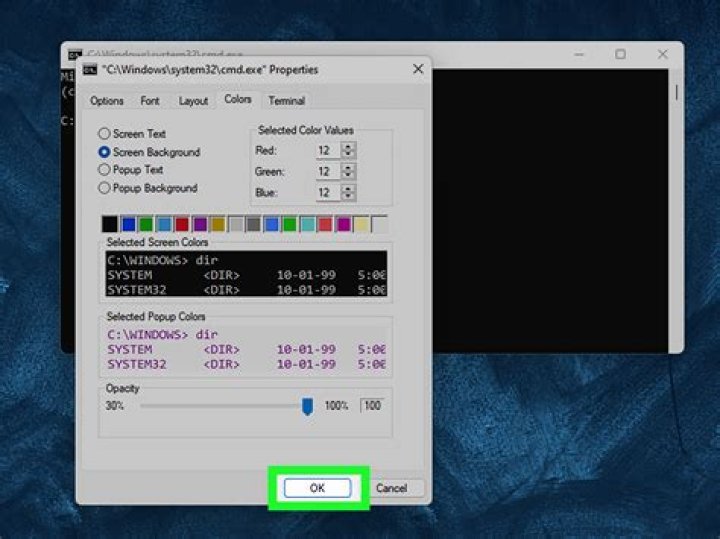This screenshot has height=539, width=720.
Task: Click the Green value input field
Action: 328,172
